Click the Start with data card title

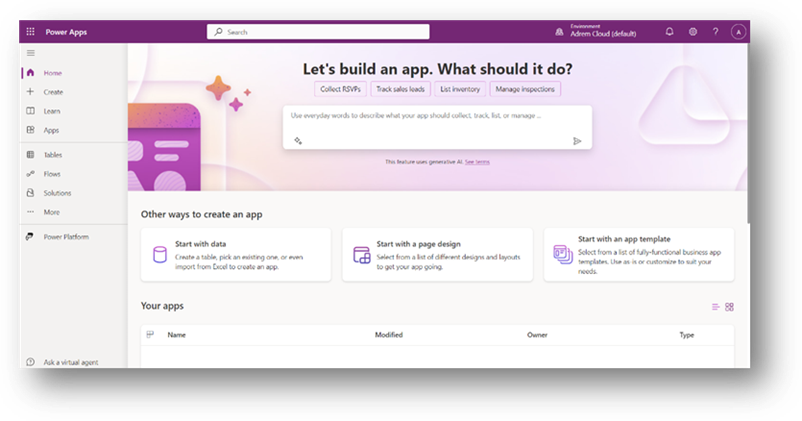(x=200, y=244)
